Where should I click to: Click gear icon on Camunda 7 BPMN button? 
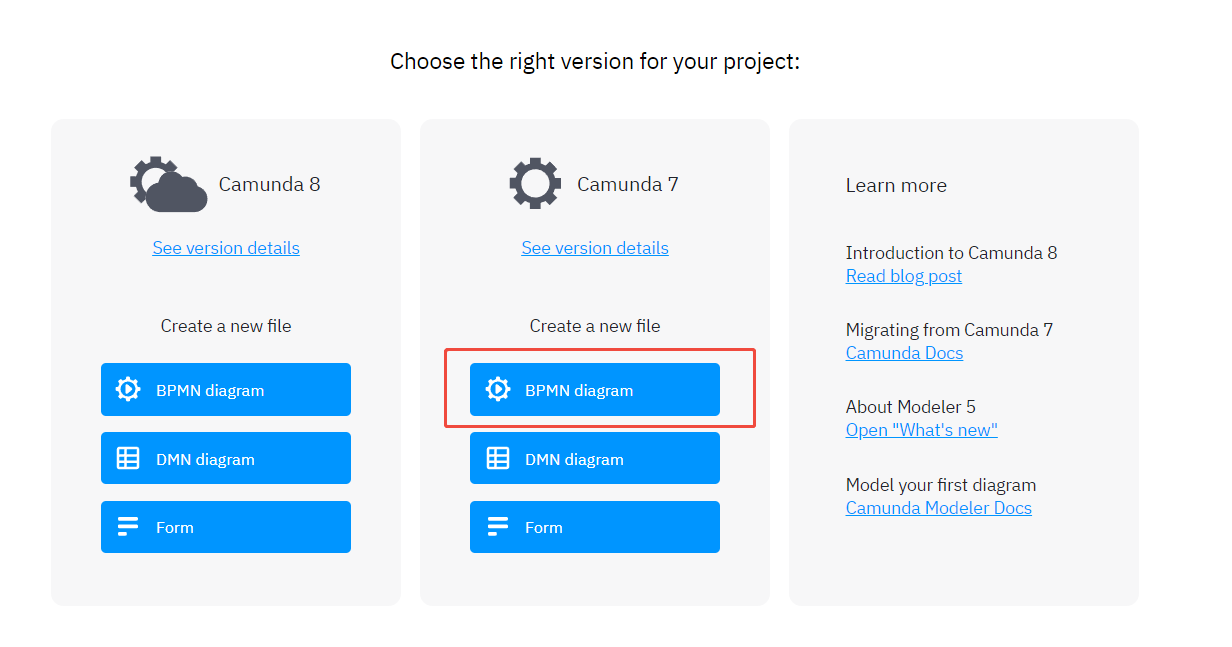497,389
